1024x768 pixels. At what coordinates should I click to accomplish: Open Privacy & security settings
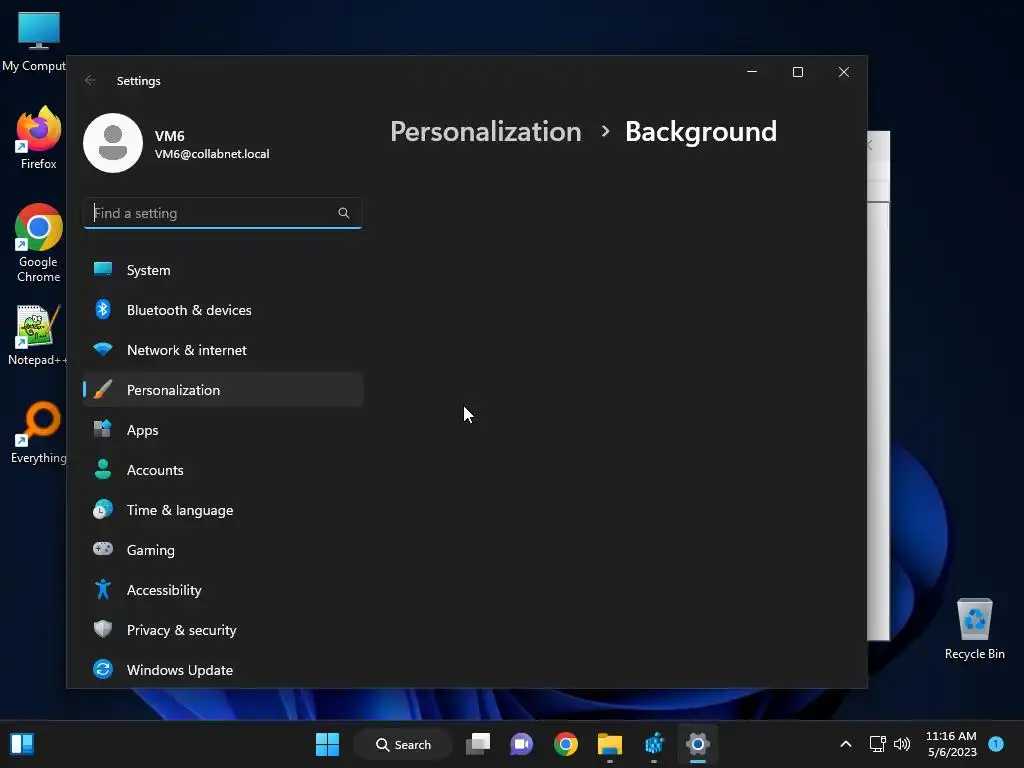pyautogui.click(x=223, y=630)
